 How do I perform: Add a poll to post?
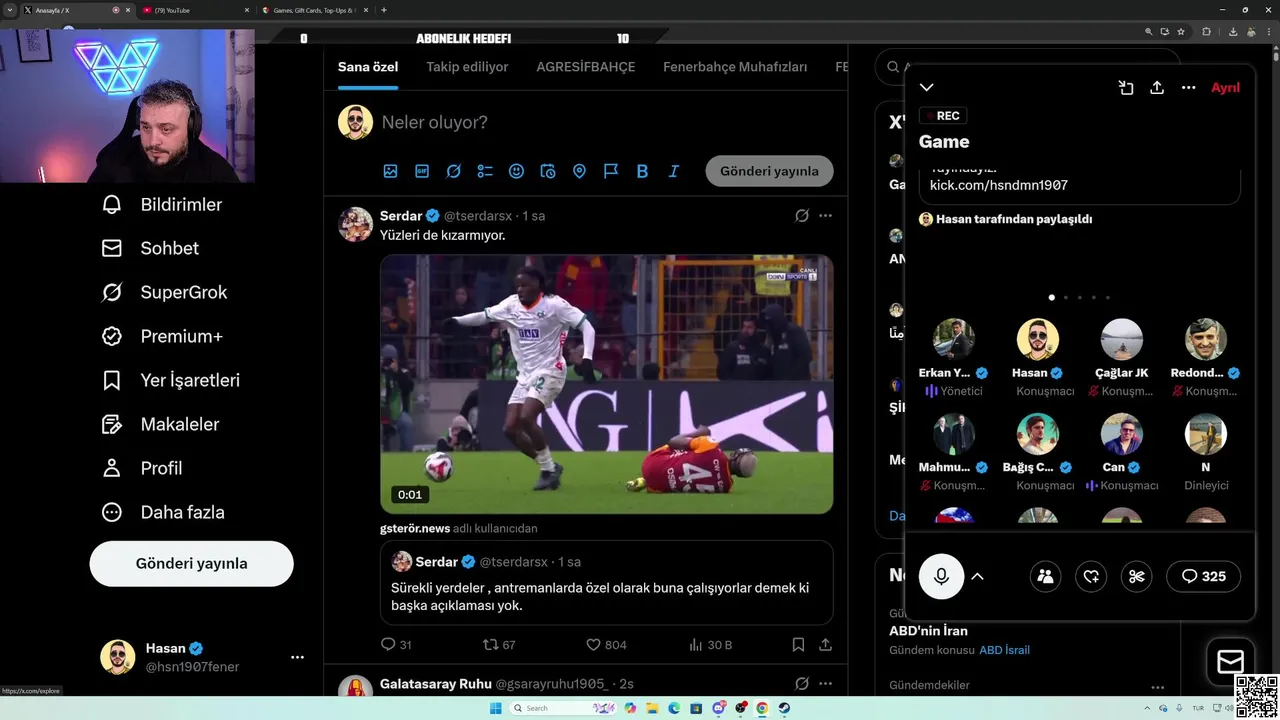click(x=485, y=171)
